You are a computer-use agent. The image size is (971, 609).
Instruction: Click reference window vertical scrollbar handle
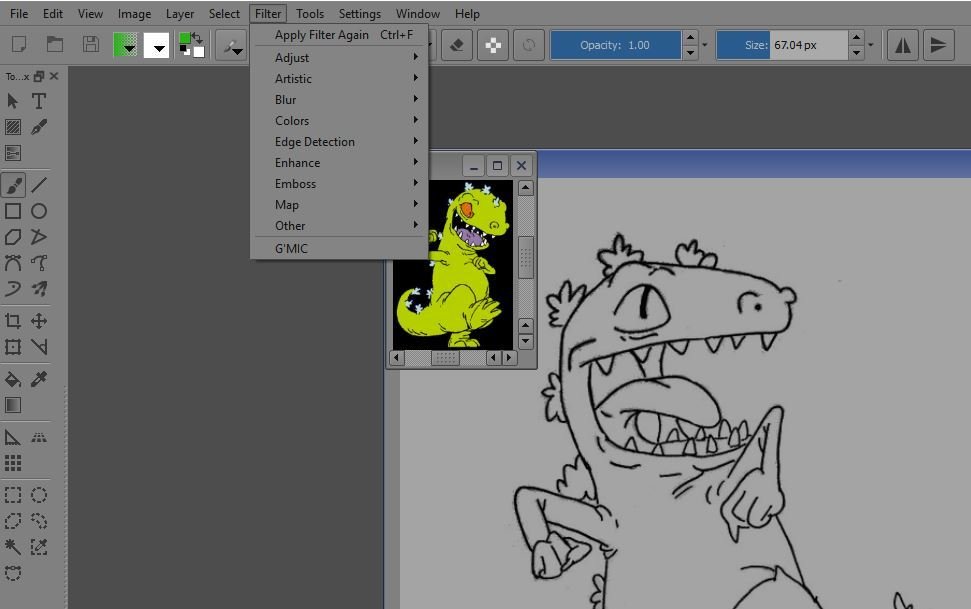pos(526,257)
